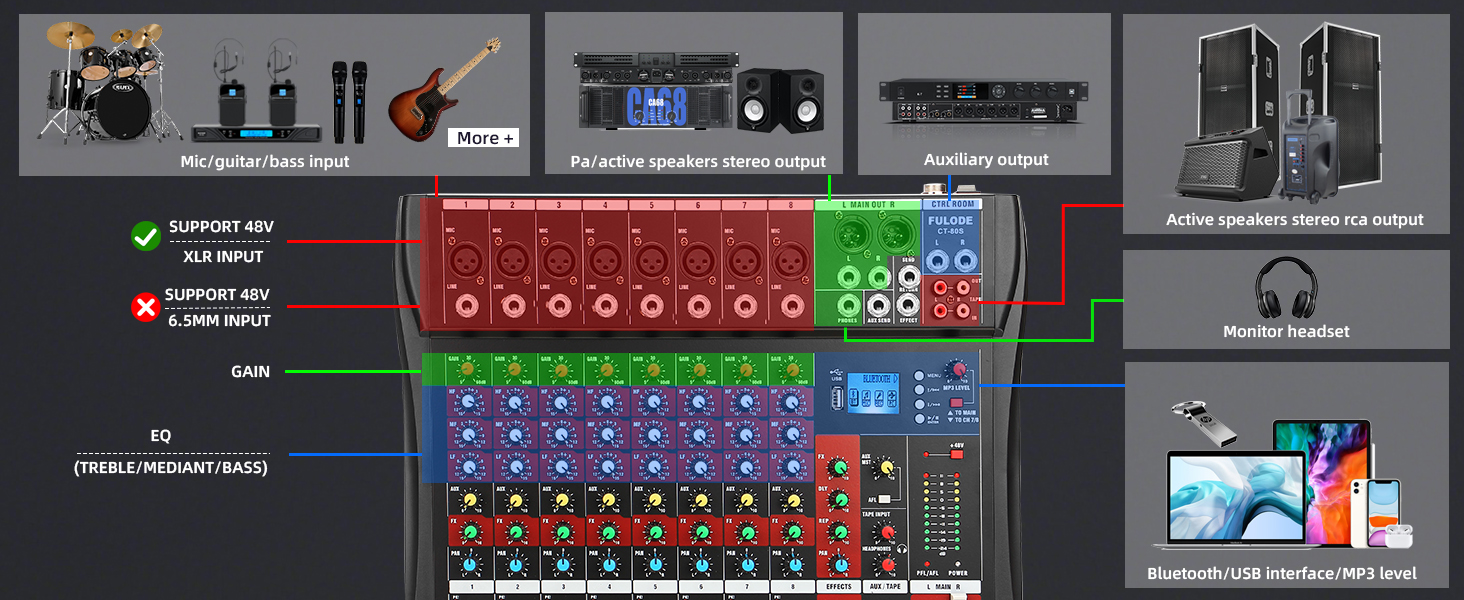Click the AUX SEND jack

879,304
